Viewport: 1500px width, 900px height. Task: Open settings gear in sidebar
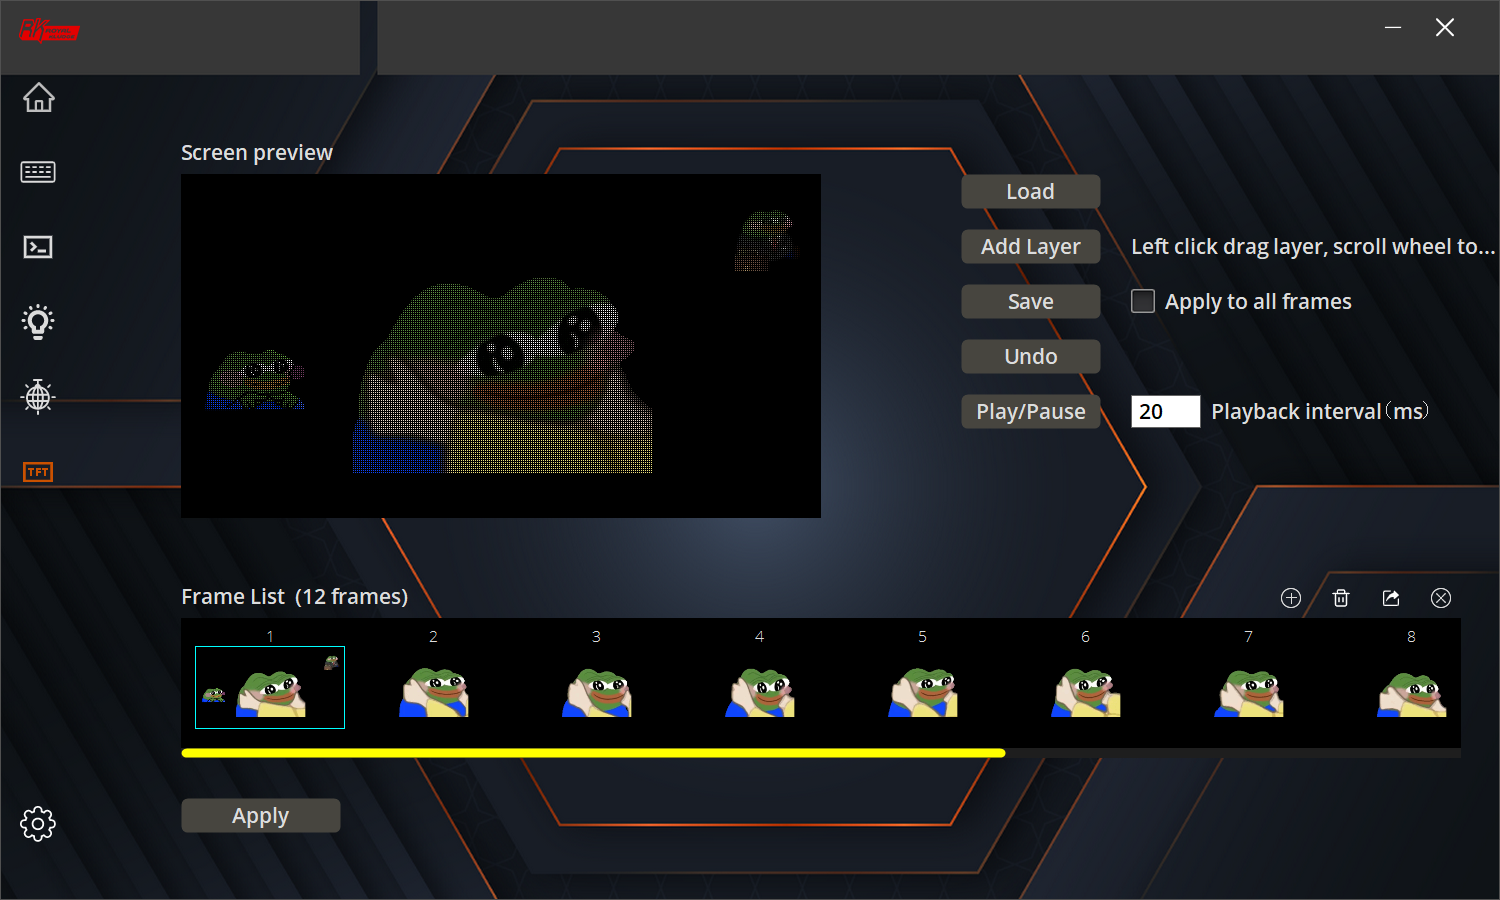(38, 824)
